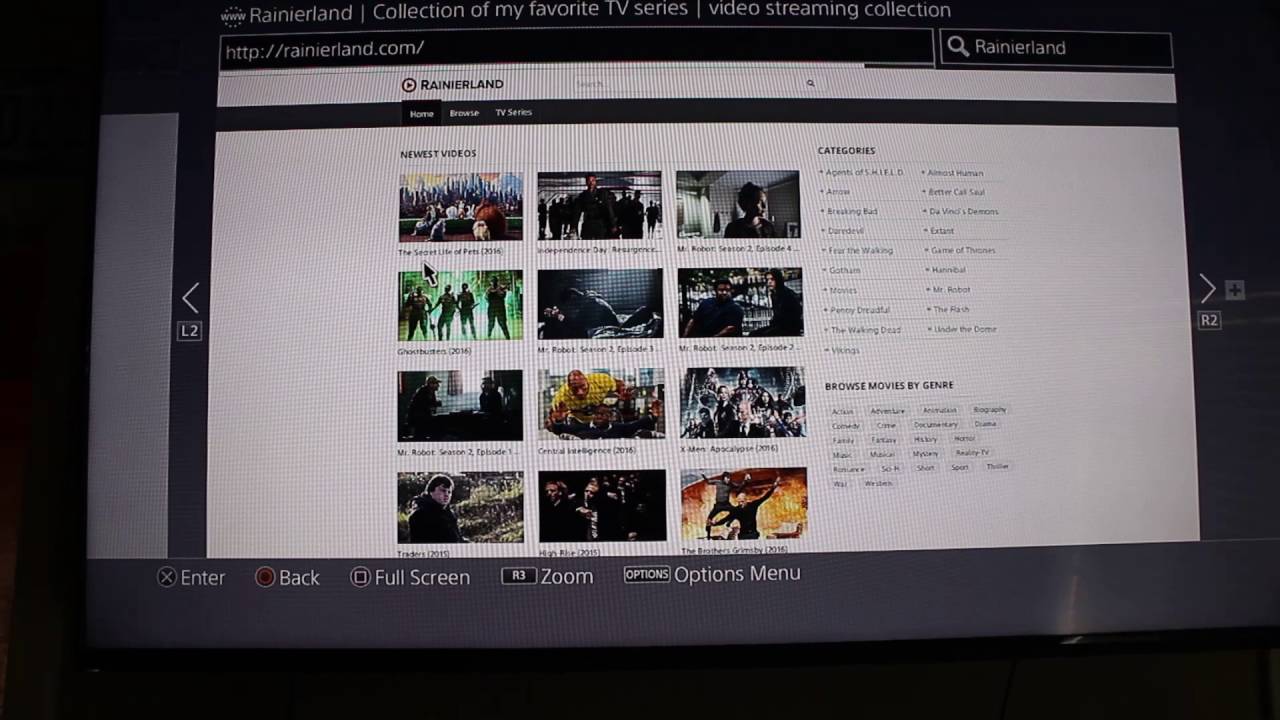Open The Flash category link

[x=951, y=310]
